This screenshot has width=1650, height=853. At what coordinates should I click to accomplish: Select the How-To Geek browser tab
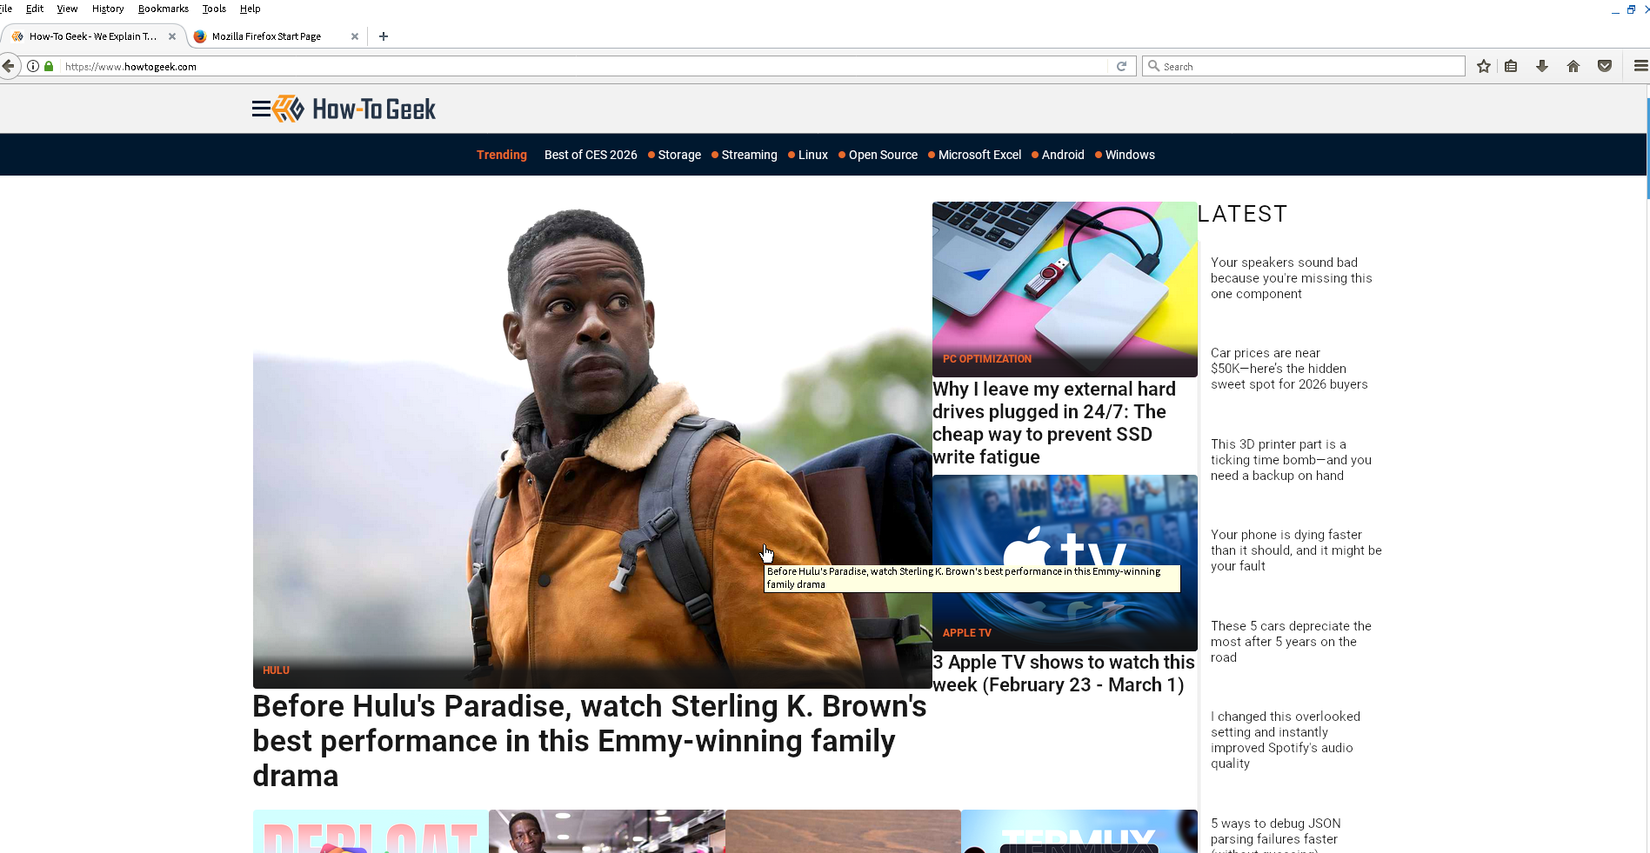click(x=92, y=36)
